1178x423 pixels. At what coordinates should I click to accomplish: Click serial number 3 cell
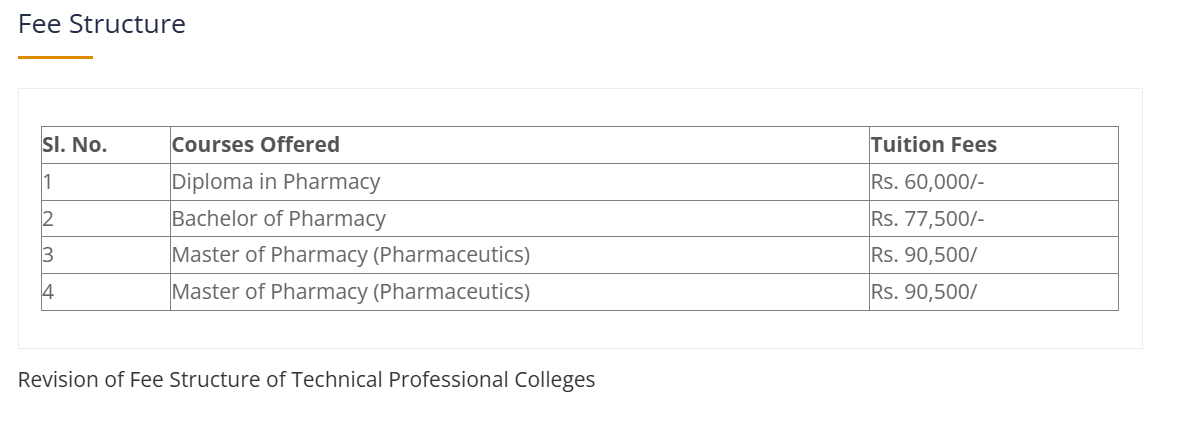(x=47, y=255)
